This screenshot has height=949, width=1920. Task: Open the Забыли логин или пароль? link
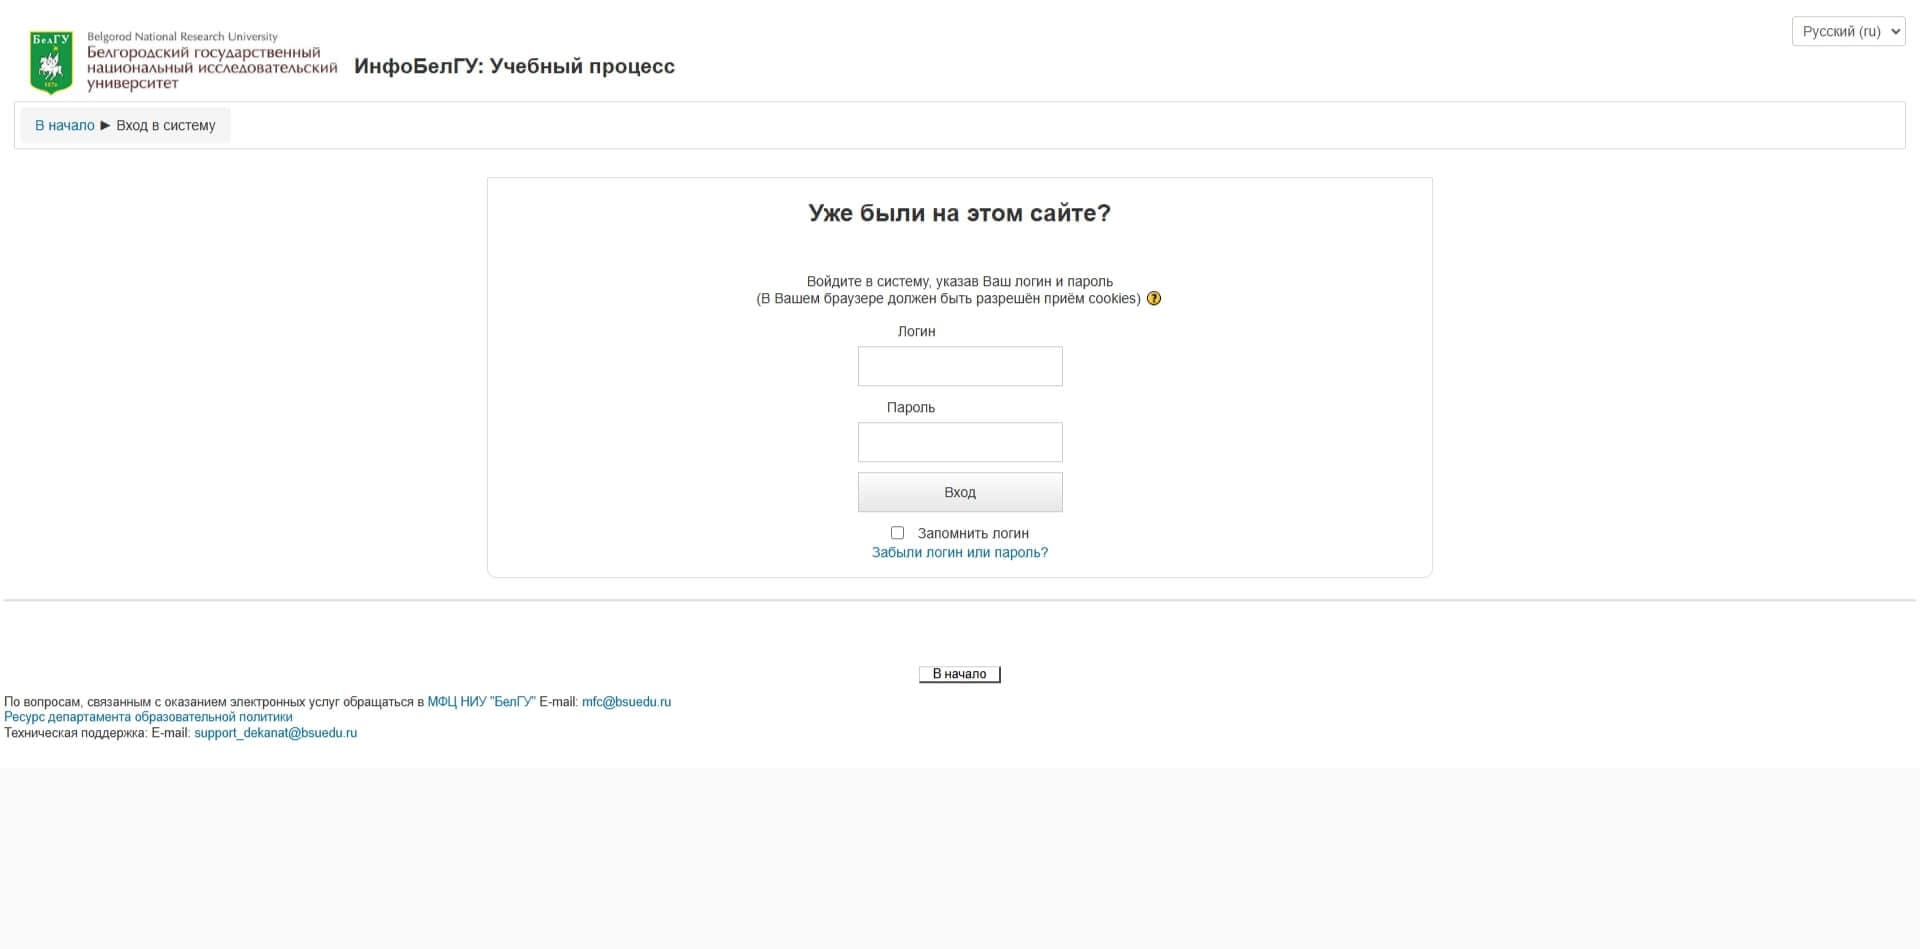coord(960,552)
